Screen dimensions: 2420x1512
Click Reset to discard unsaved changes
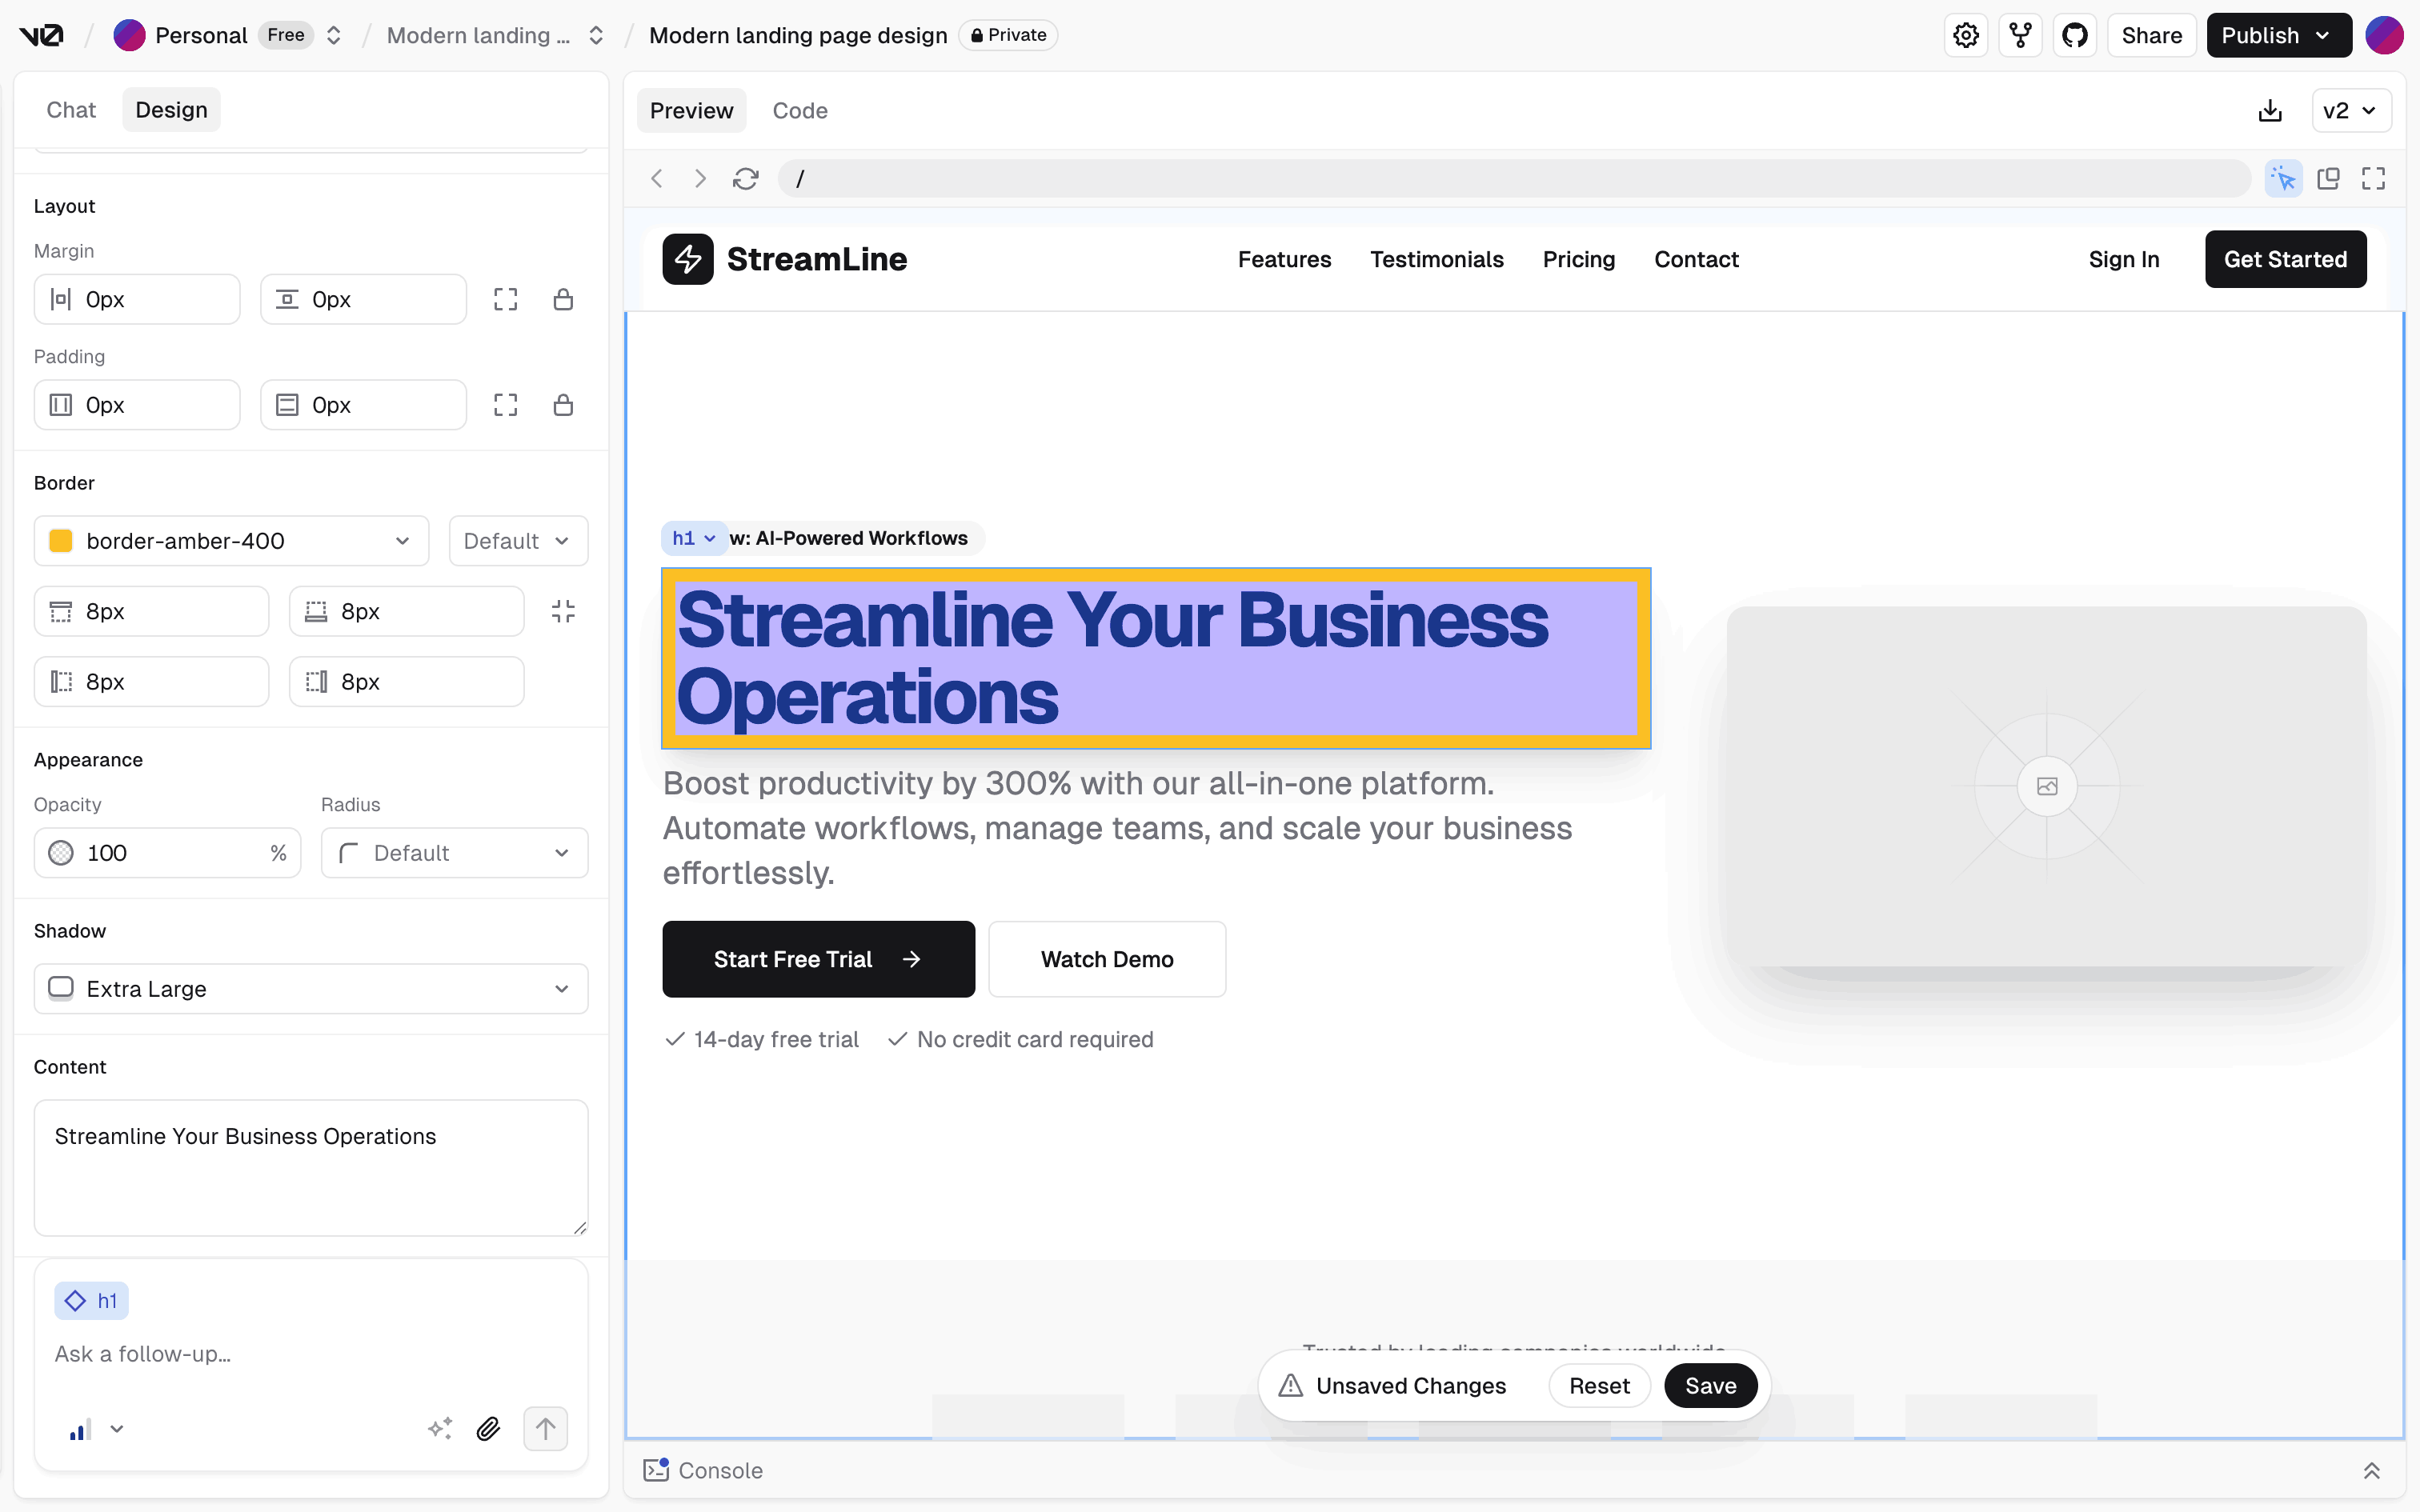(1598, 1386)
